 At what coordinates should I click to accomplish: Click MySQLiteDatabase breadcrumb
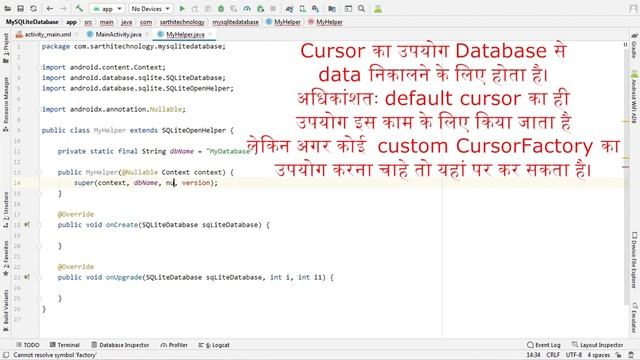pyautogui.click(x=32, y=22)
